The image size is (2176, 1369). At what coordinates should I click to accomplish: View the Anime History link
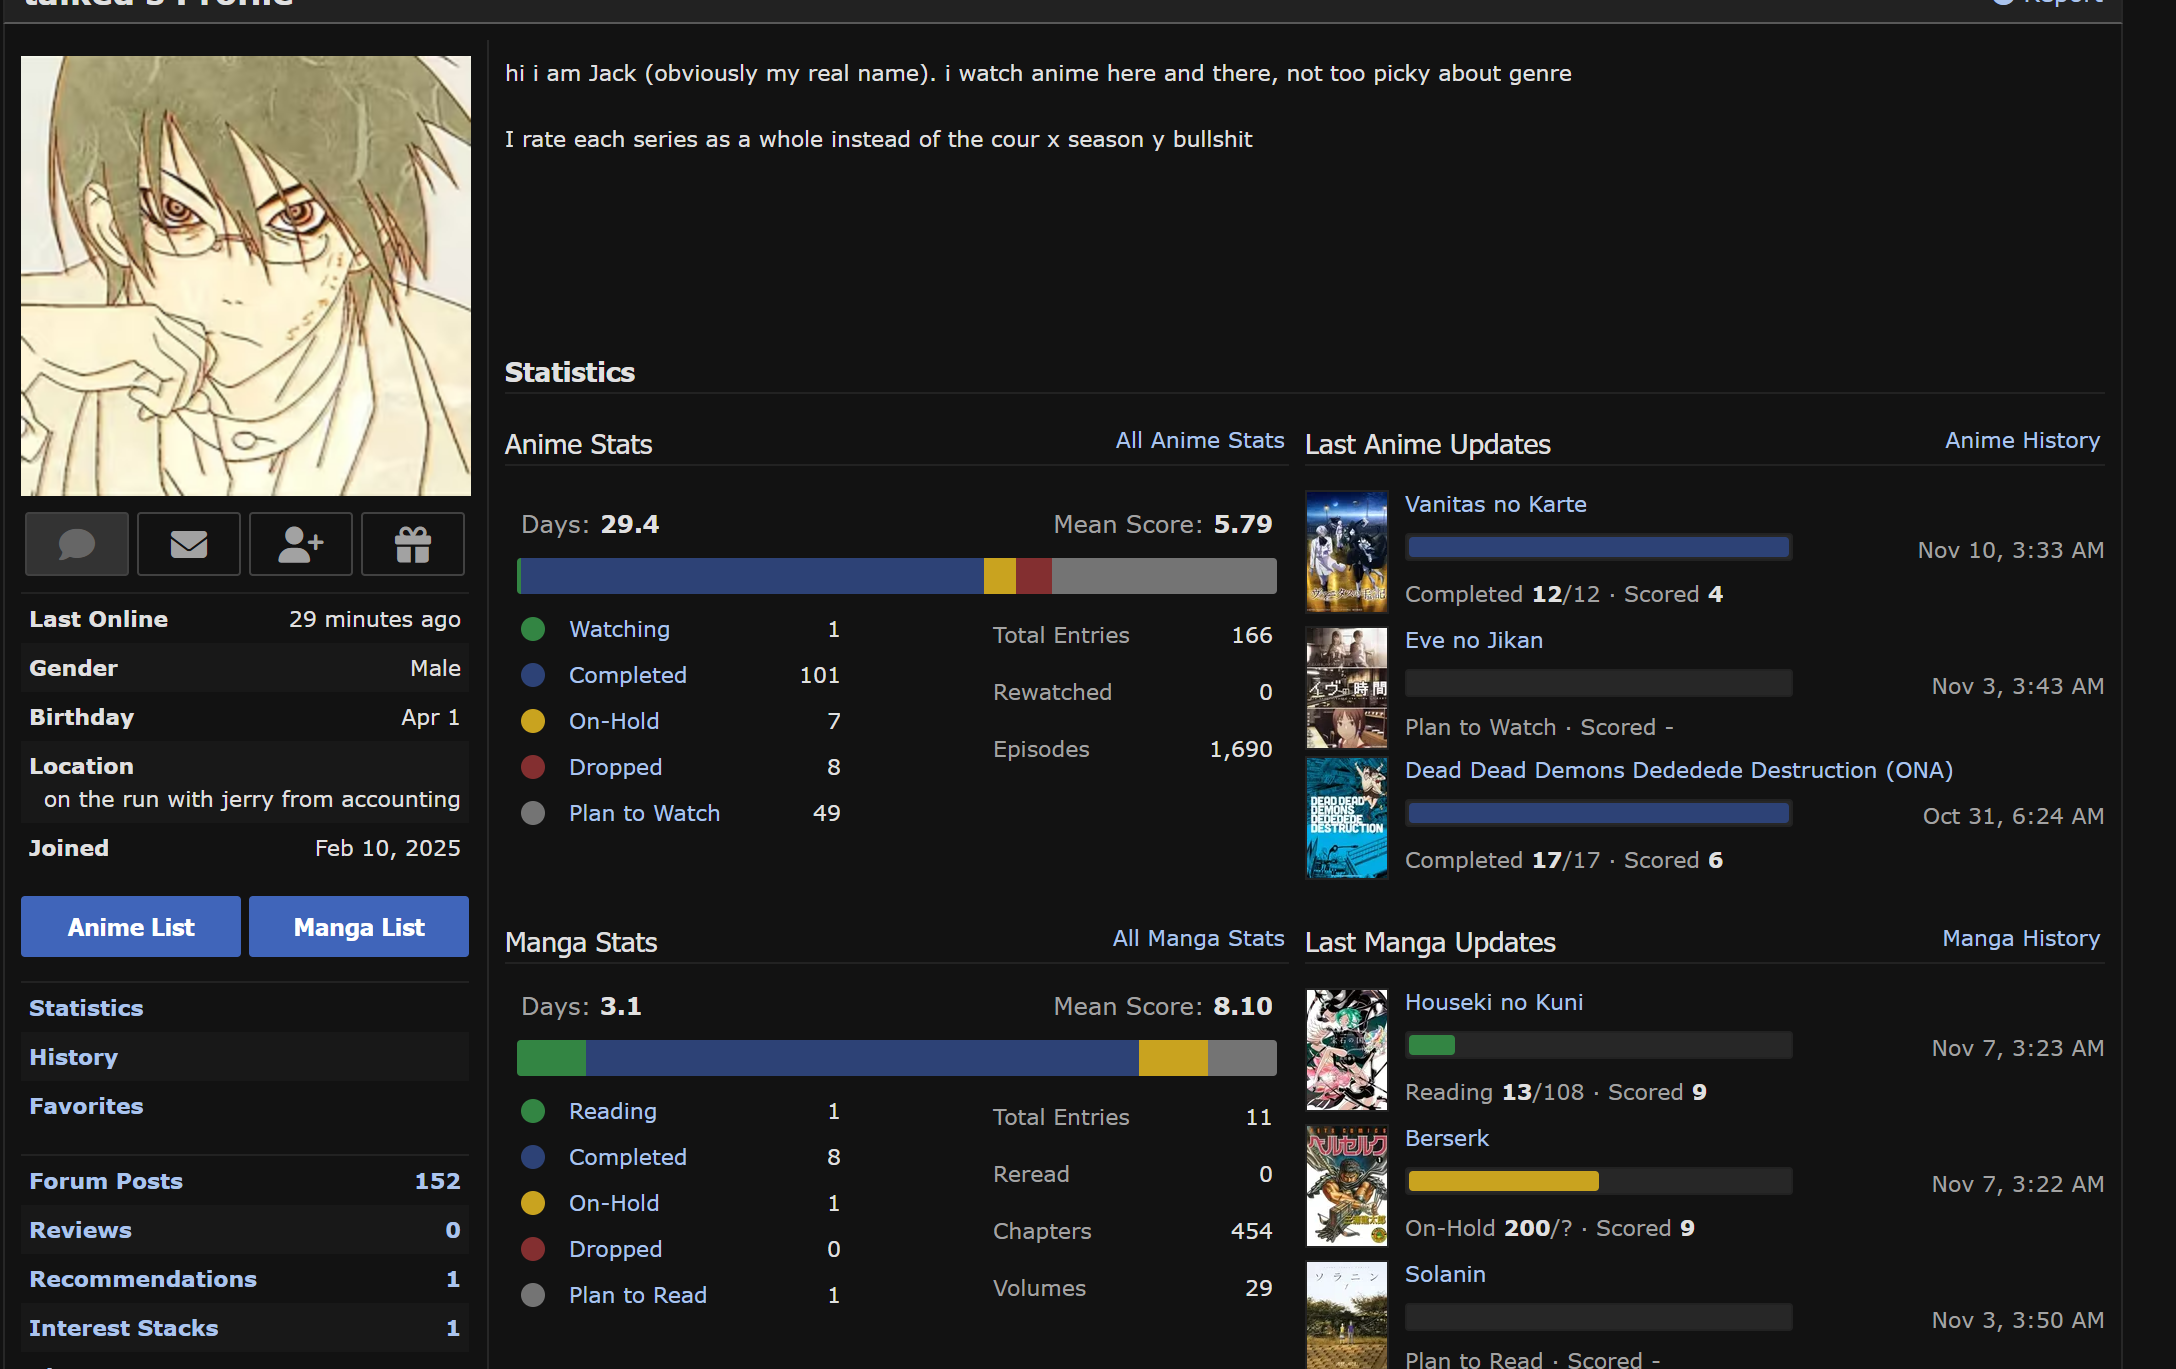2022,440
